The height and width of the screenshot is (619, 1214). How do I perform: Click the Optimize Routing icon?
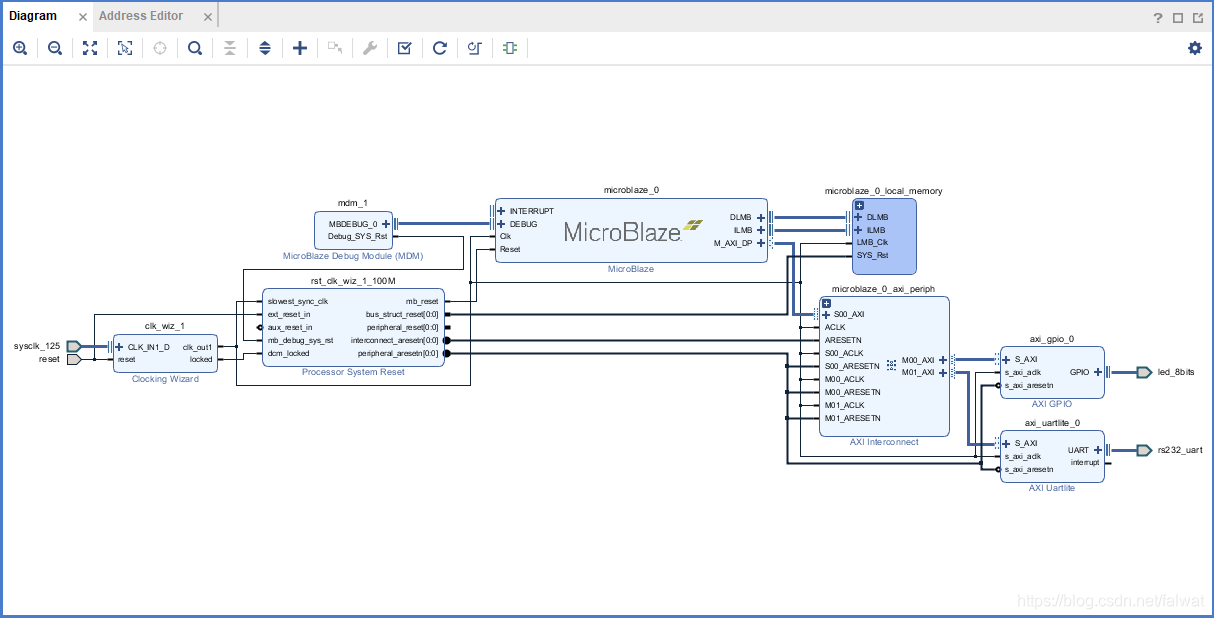click(x=475, y=48)
